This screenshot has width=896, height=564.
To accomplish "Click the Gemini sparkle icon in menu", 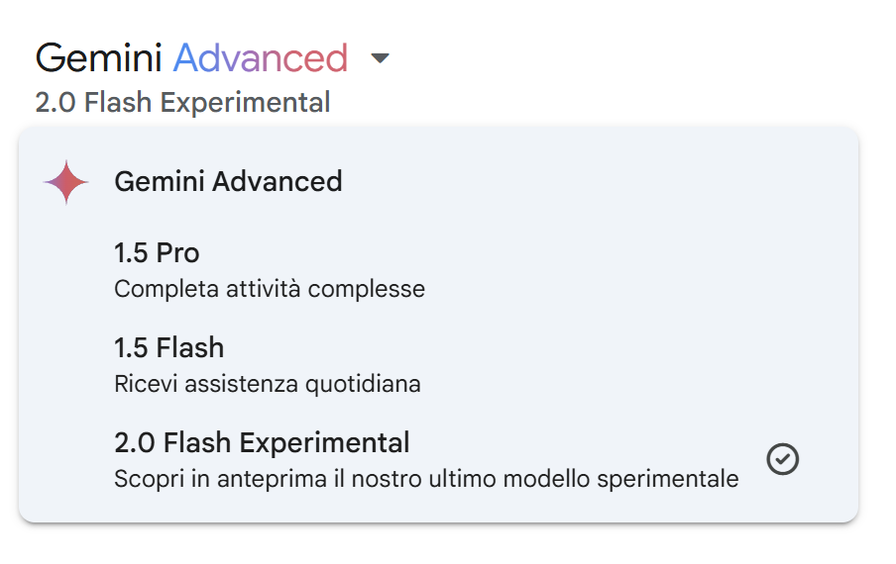I will pos(66,182).
